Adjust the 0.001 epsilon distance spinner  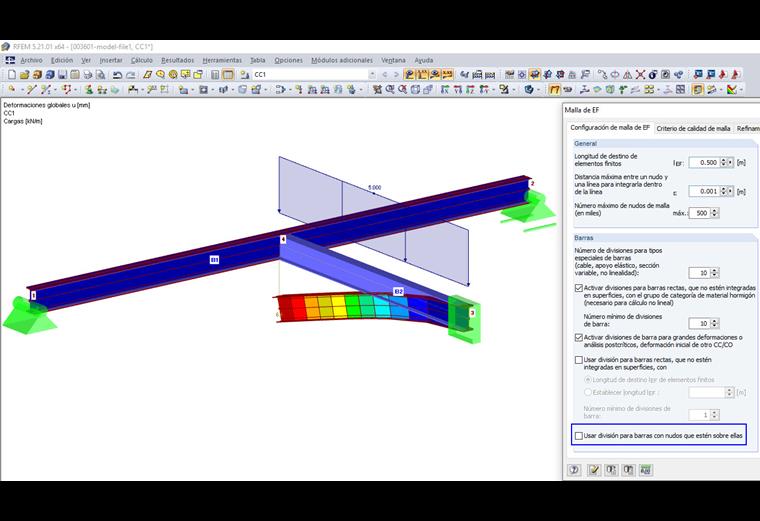click(x=726, y=191)
